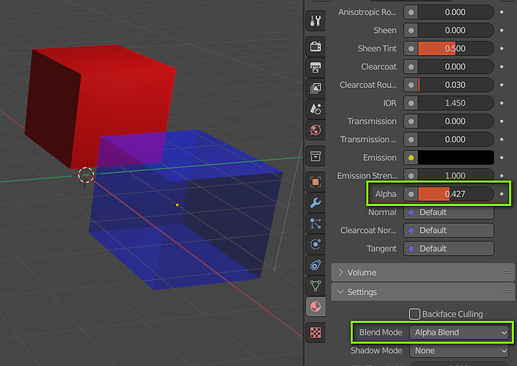Click the Clearcoat value field
Screen dimensions: 517x366
[x=456, y=67]
